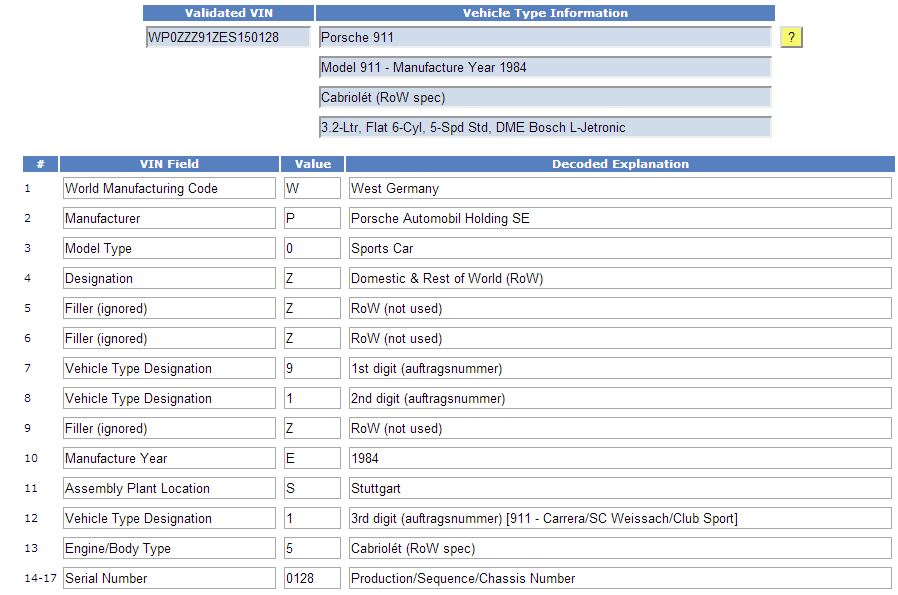The height and width of the screenshot is (595, 898).
Task: Click RoW (not used) field in row 5
Action: (620, 308)
